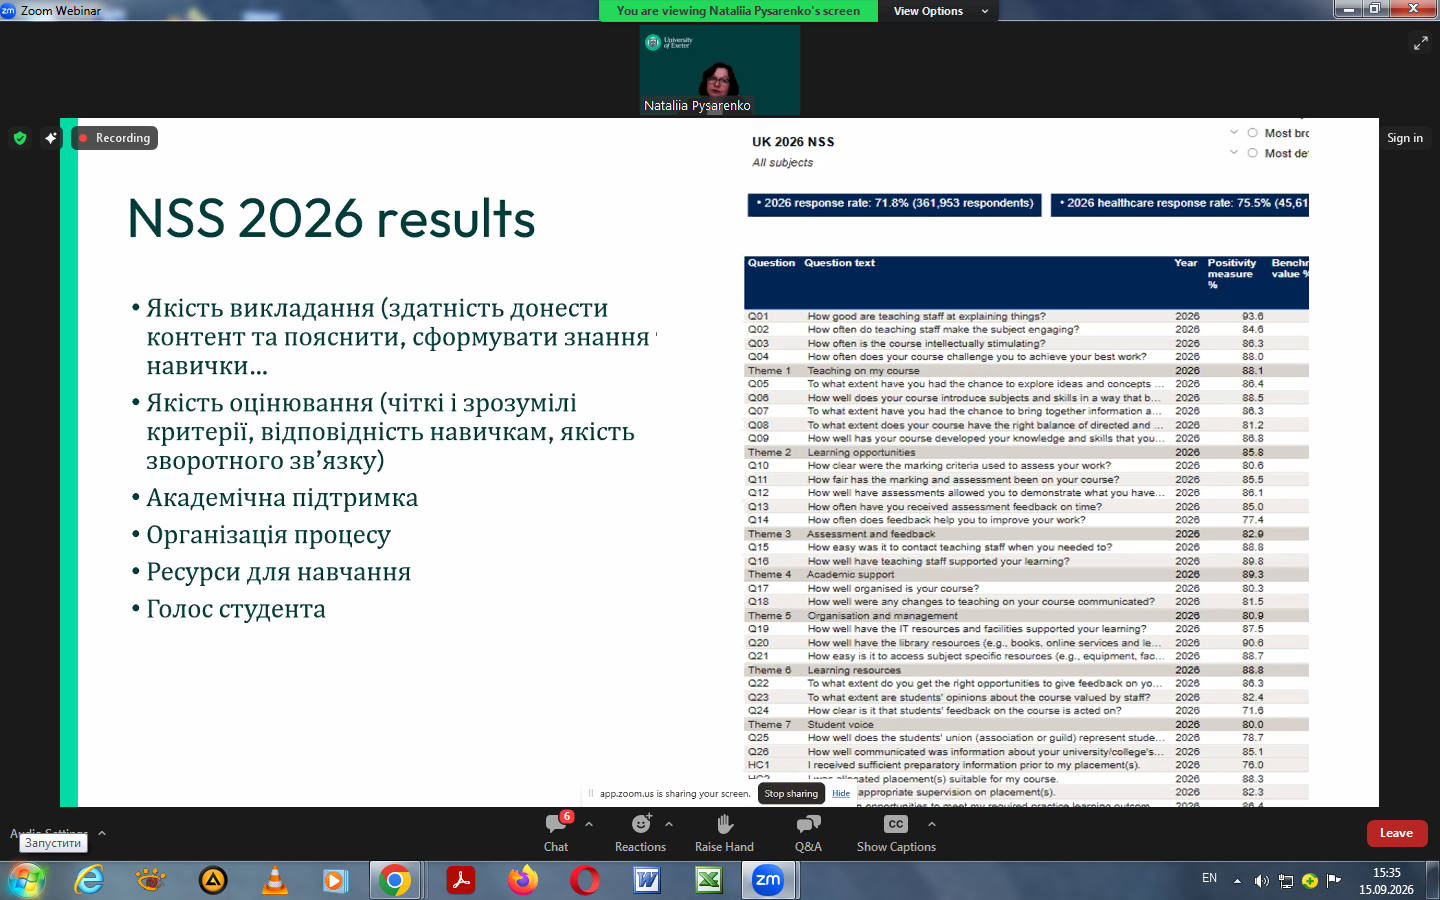Open VLC media player in the taskbar
The height and width of the screenshot is (900, 1440).
pos(274,880)
